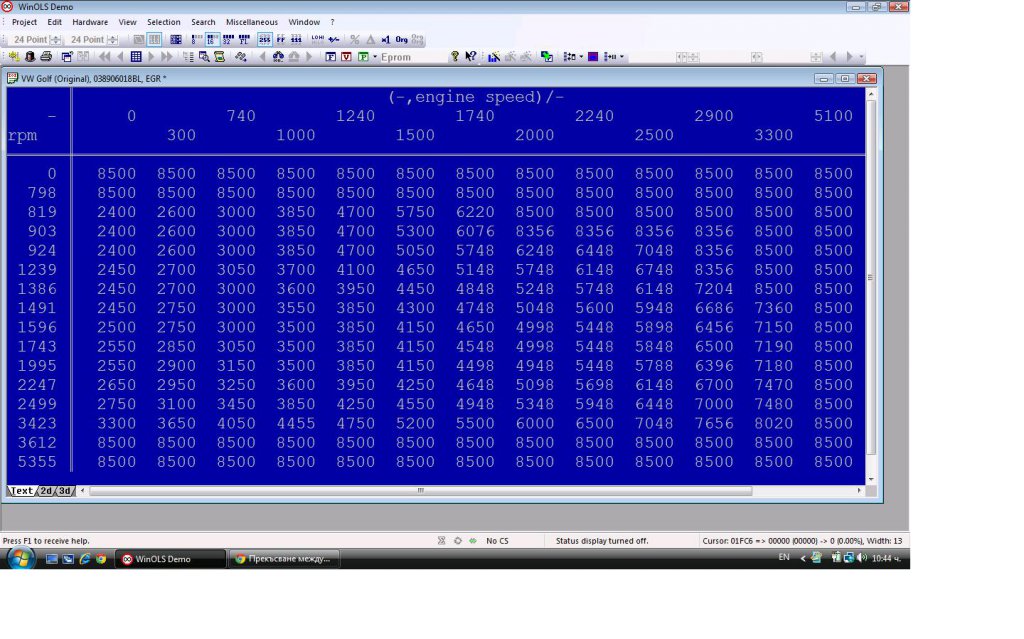
Task: Switch to the 3d view tab
Action: tap(65, 491)
